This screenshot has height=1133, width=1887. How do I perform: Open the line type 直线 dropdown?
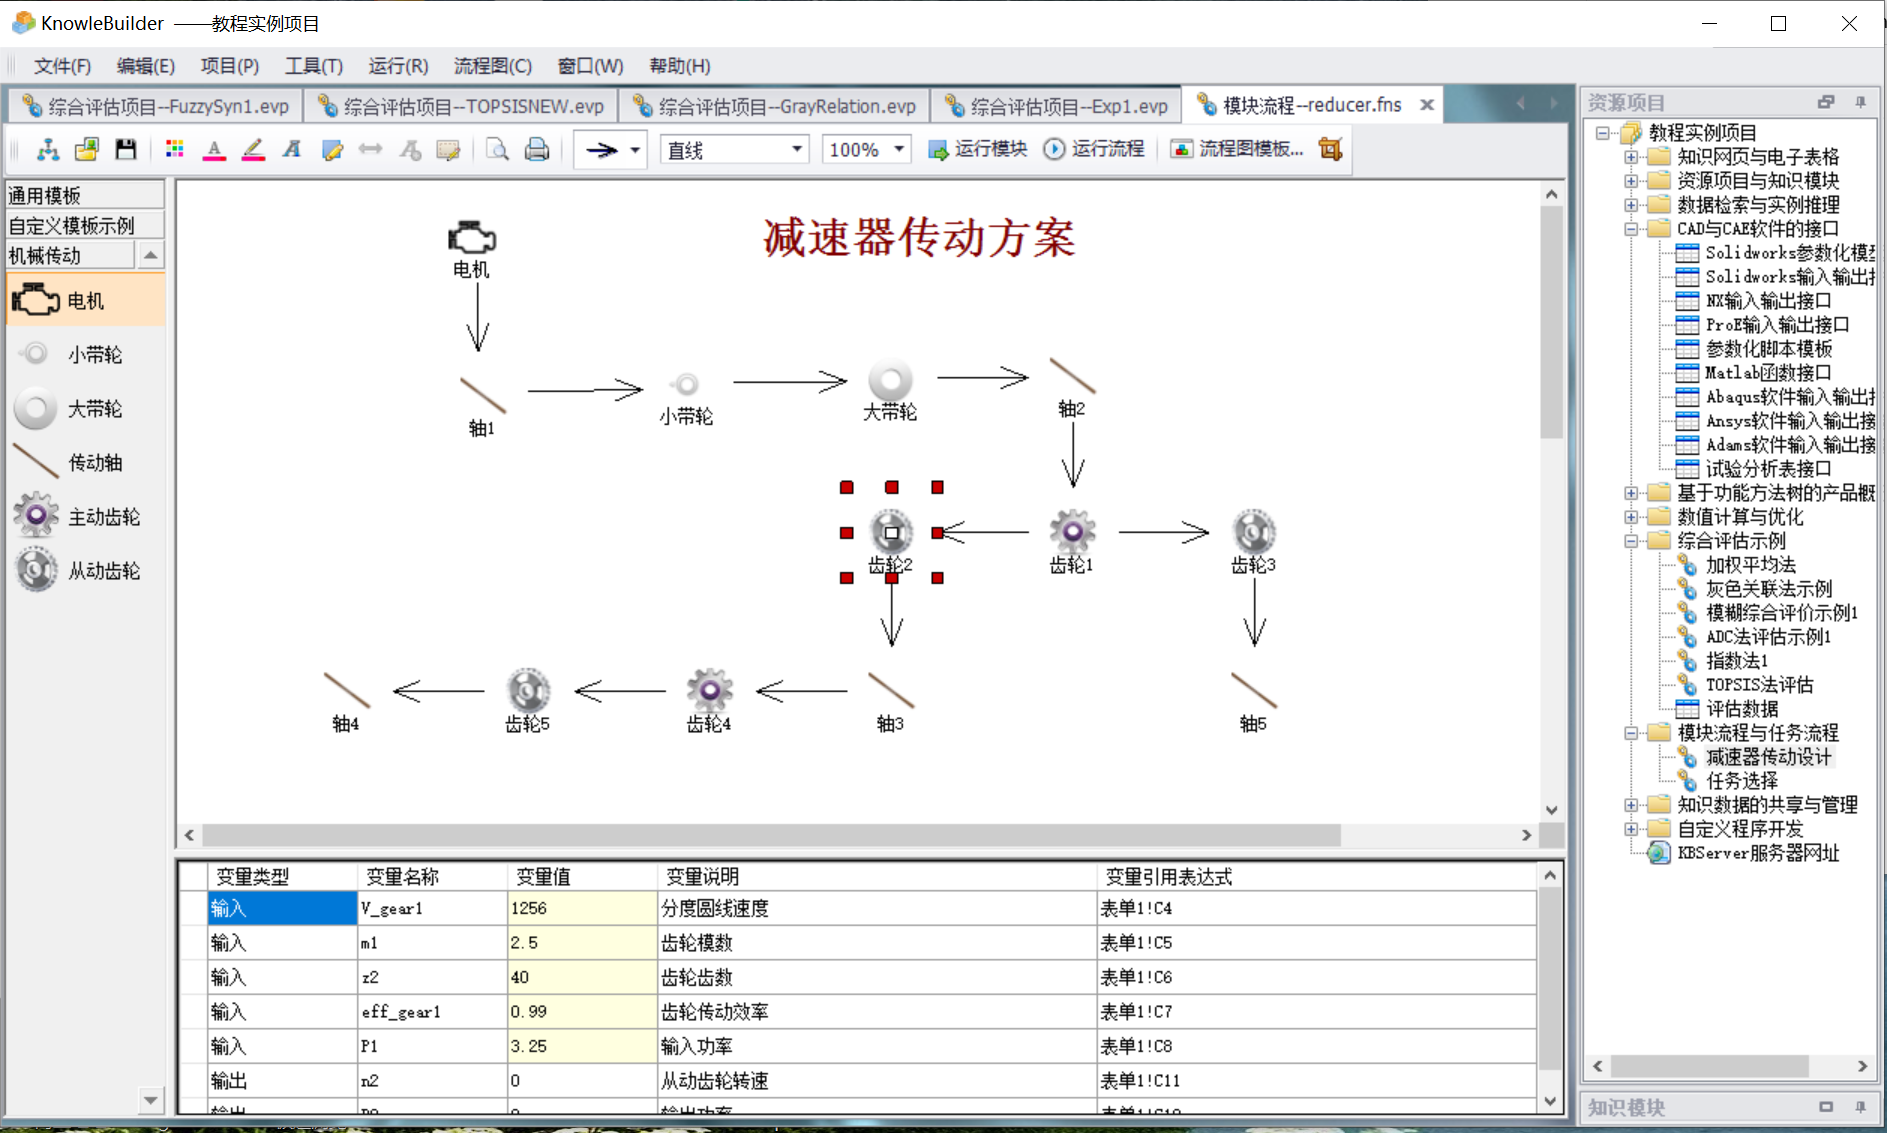797,150
